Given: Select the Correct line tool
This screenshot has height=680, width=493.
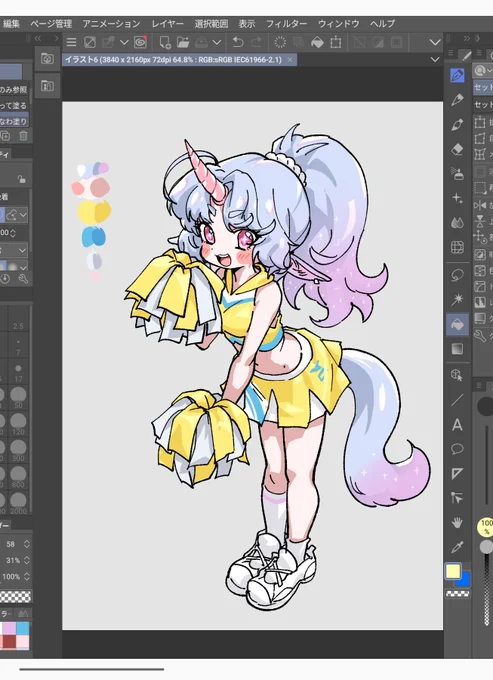Looking at the screenshot, I should point(457,497).
